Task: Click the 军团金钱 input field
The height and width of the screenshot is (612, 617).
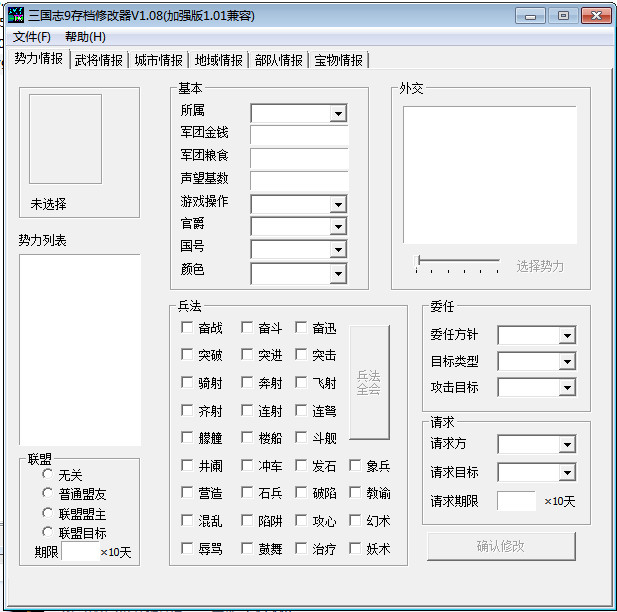Action: click(299, 136)
